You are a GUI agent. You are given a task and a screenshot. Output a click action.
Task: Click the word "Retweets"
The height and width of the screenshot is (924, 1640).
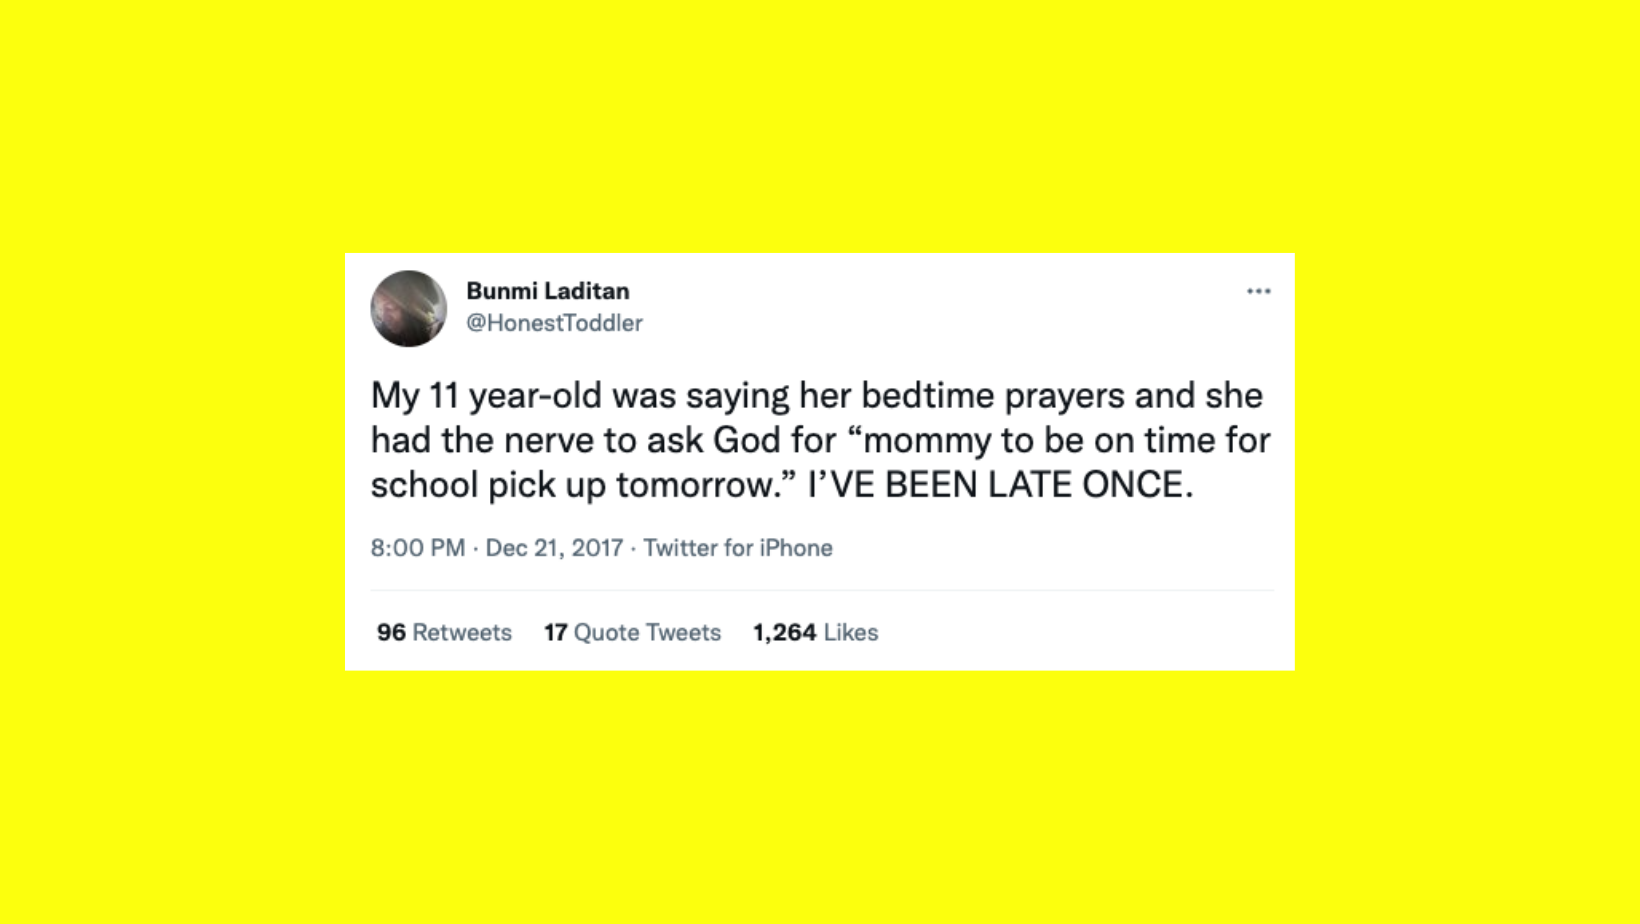tap(462, 632)
